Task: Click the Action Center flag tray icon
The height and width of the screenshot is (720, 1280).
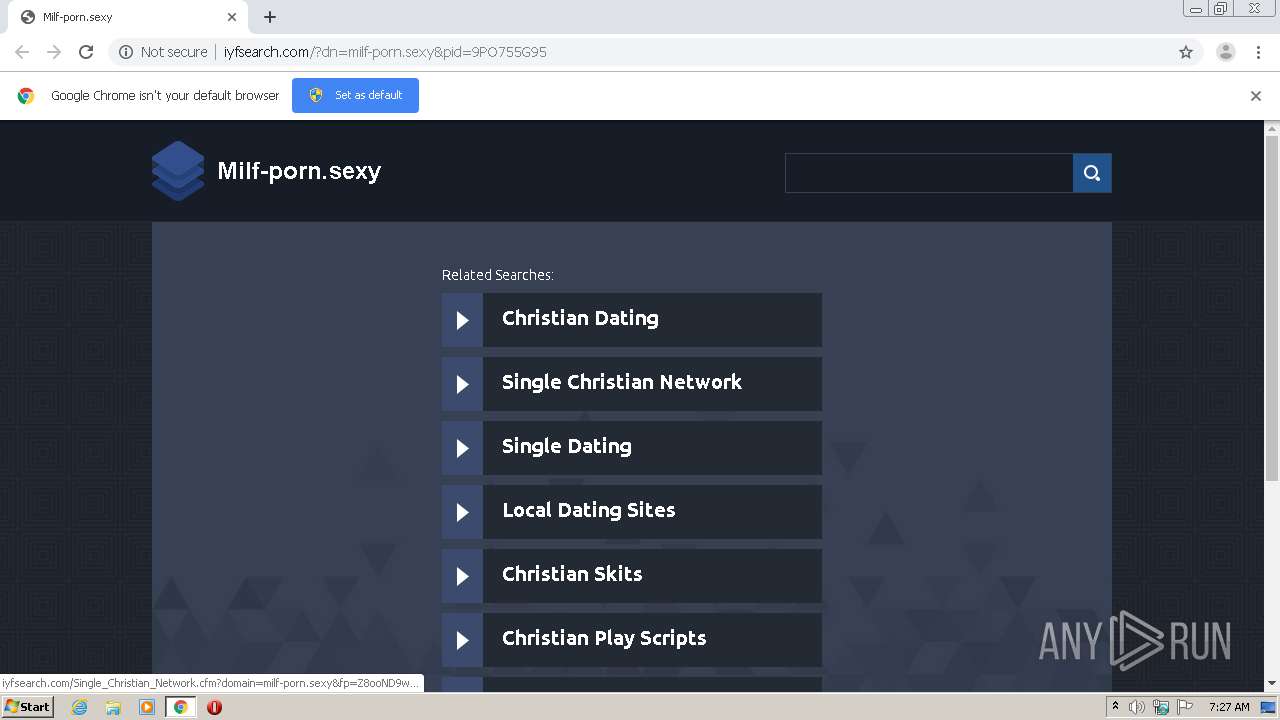Action: click(x=1185, y=707)
